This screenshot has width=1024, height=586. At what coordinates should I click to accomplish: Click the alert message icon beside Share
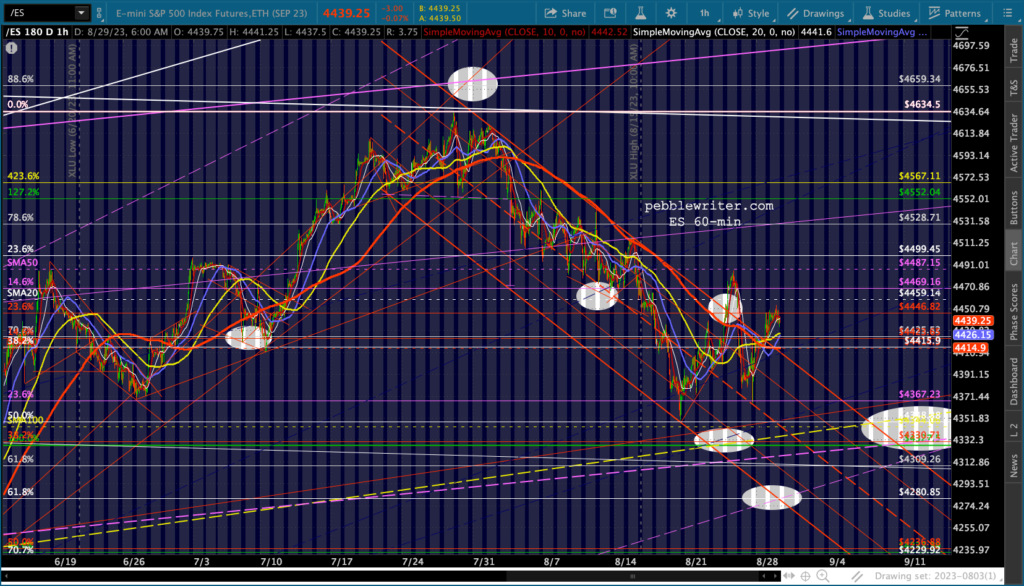[x=610, y=13]
